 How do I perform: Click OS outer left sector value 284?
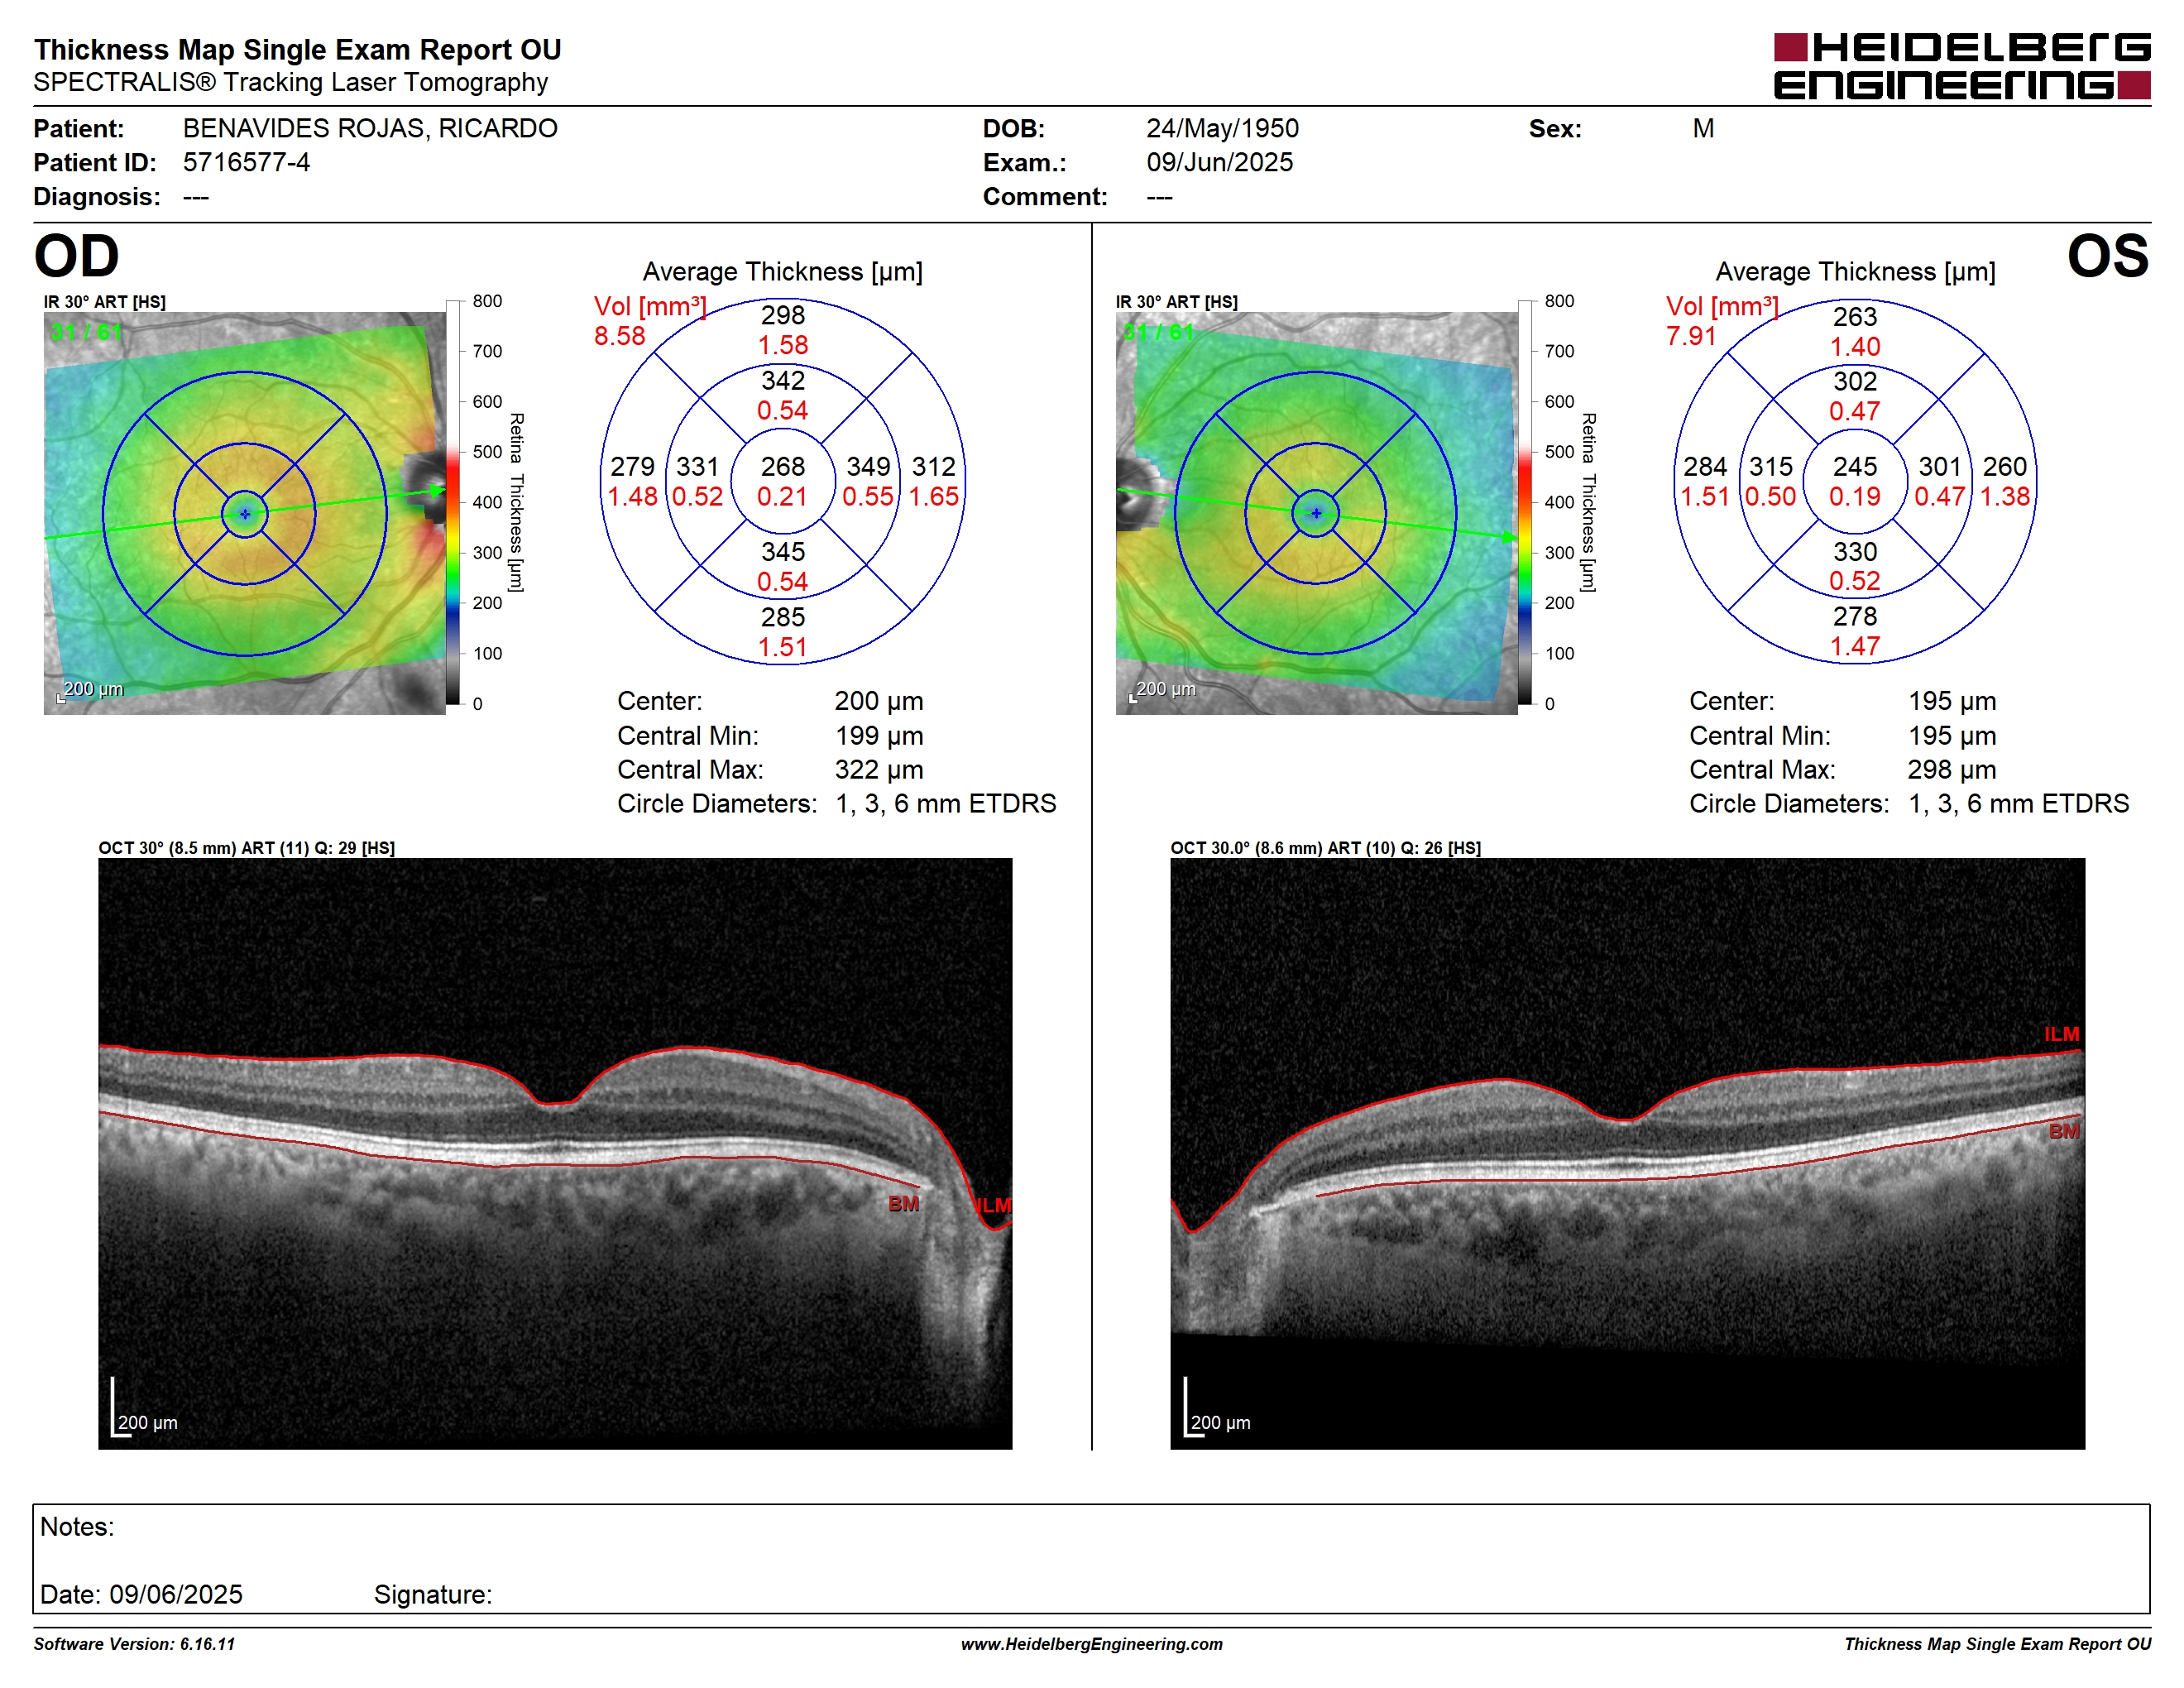pyautogui.click(x=1704, y=466)
